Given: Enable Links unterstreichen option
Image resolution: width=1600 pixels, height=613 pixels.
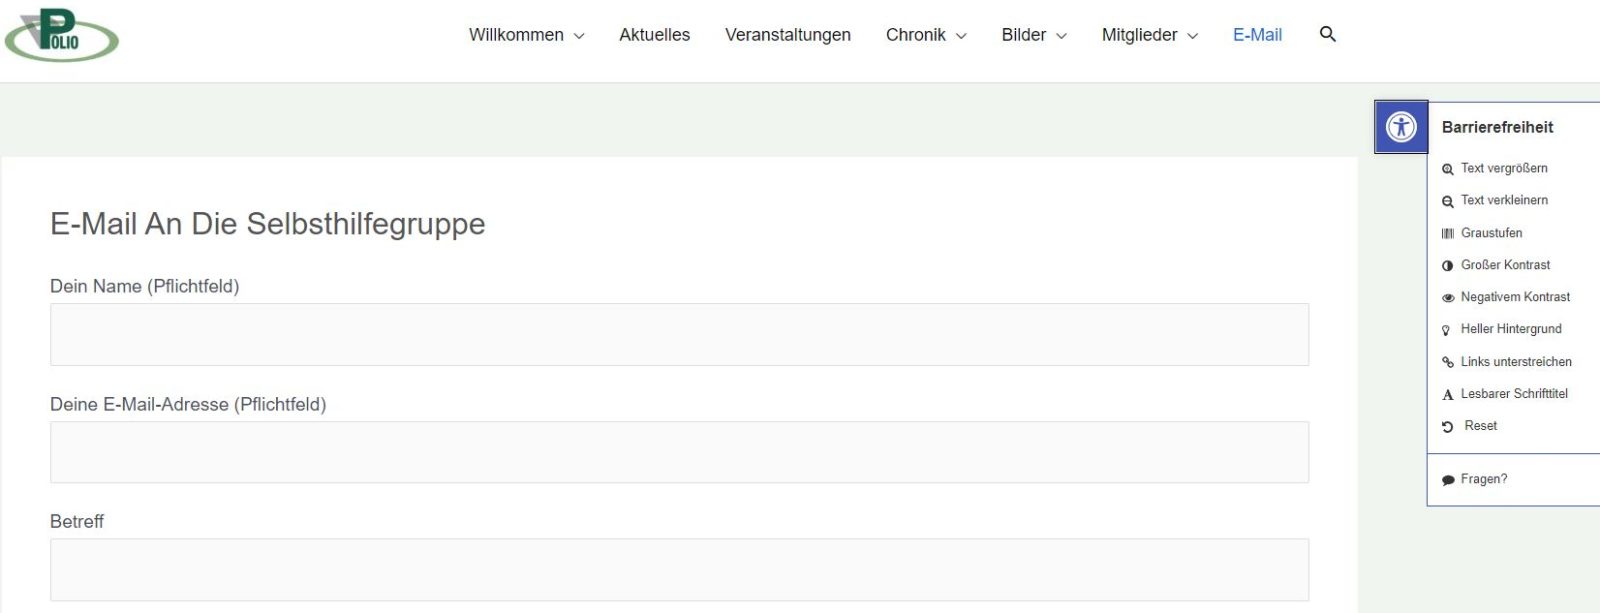Looking at the screenshot, I should [1515, 362].
